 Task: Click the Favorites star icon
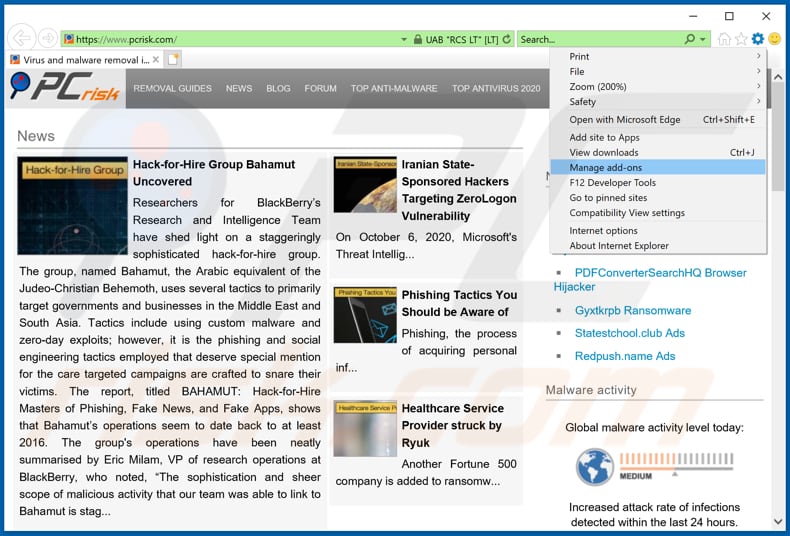click(741, 39)
